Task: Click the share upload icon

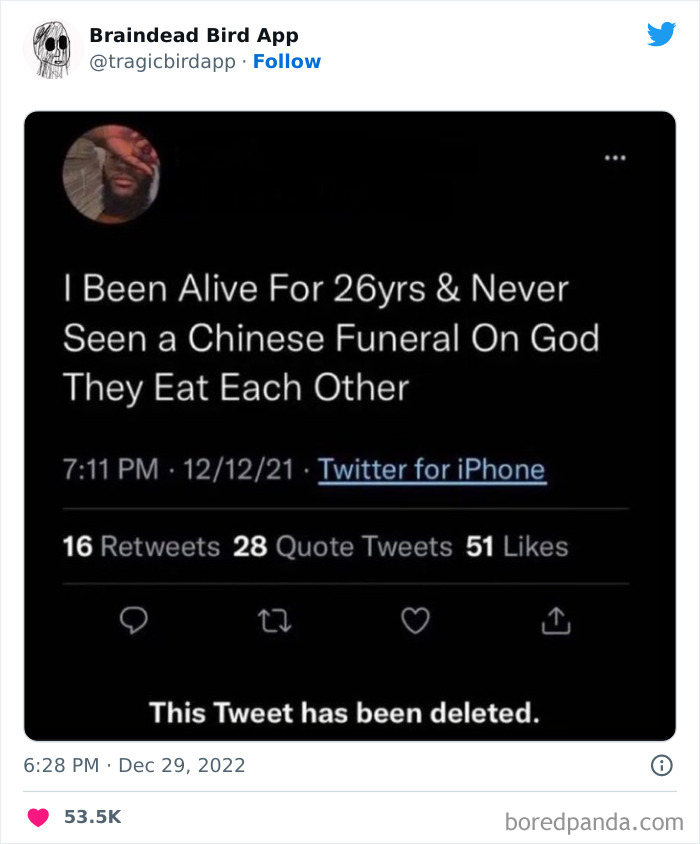Action: (555, 621)
